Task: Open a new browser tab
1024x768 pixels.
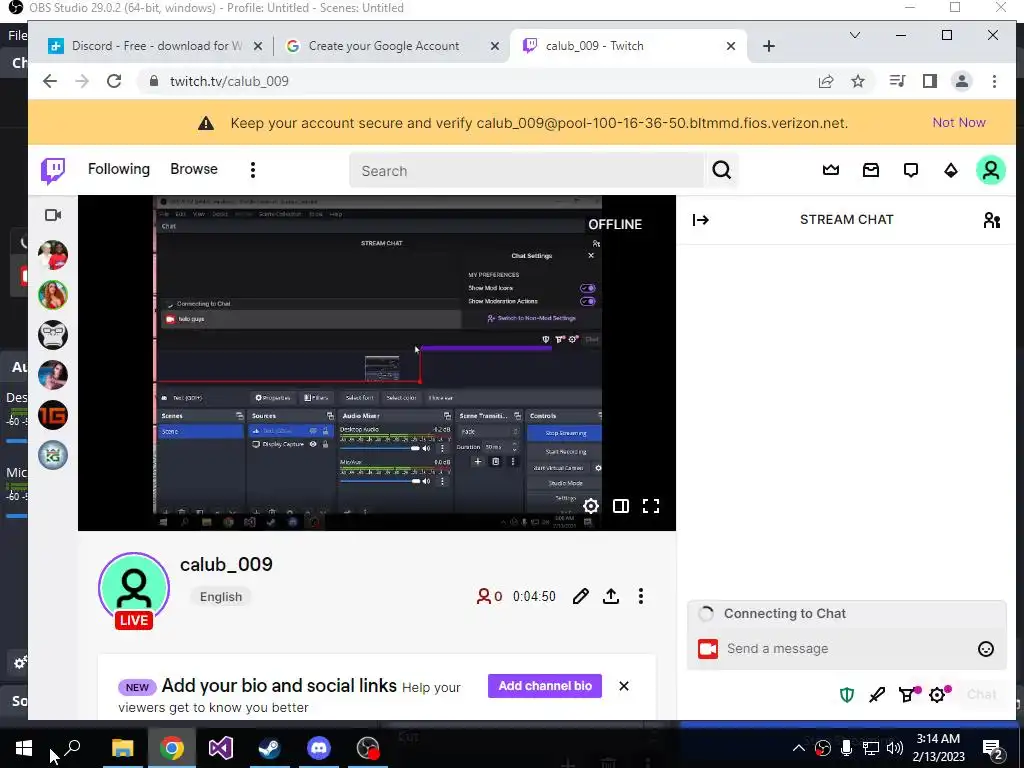Action: click(769, 46)
